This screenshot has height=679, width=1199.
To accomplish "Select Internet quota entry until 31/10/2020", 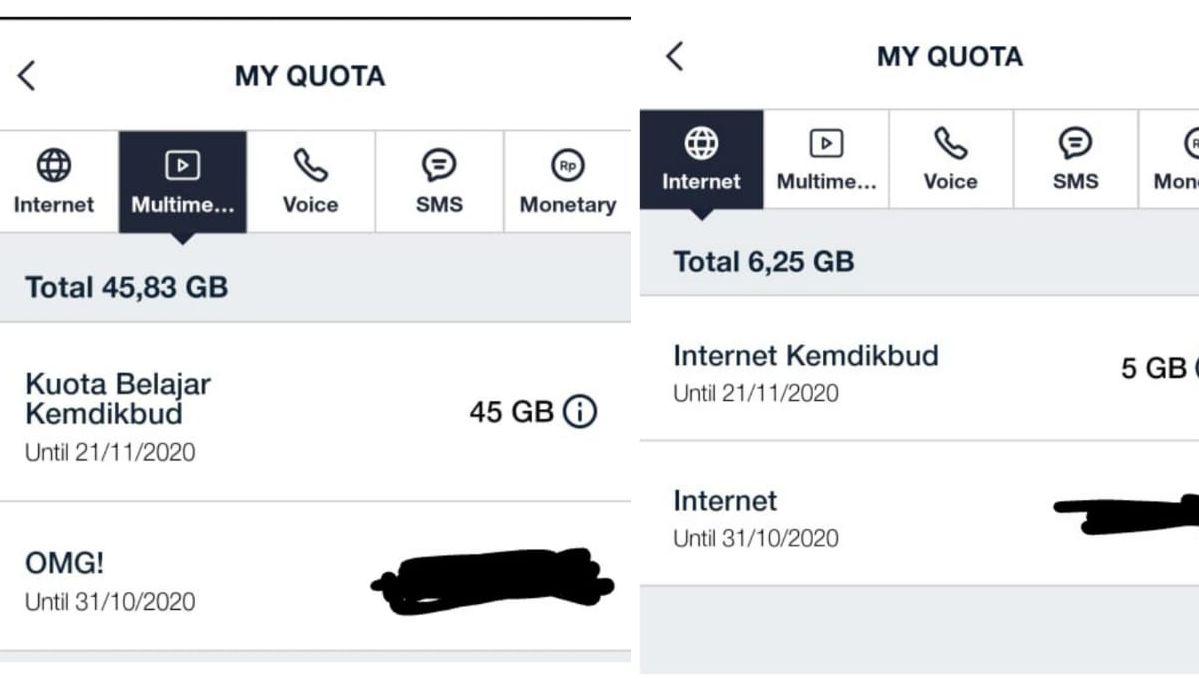I will click(x=919, y=514).
